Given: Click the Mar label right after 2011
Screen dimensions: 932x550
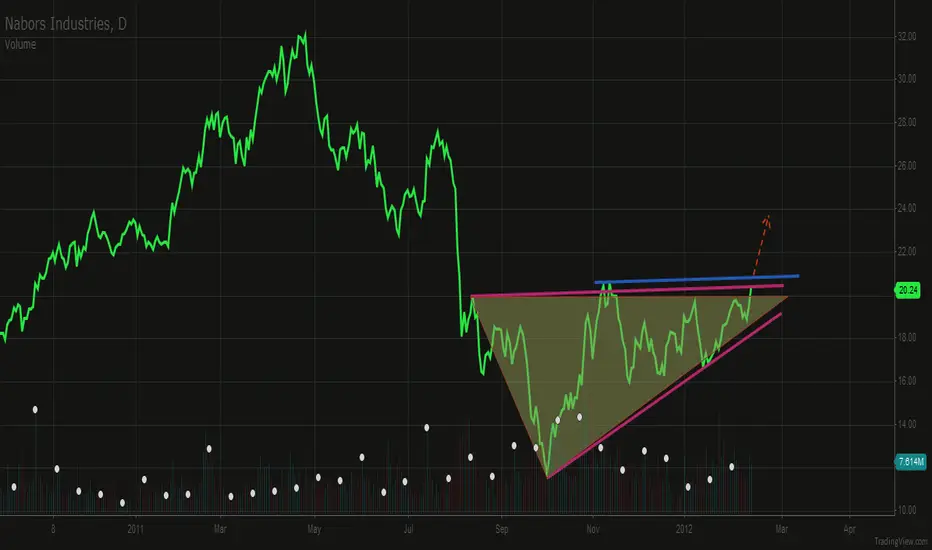Looking at the screenshot, I should (220, 529).
